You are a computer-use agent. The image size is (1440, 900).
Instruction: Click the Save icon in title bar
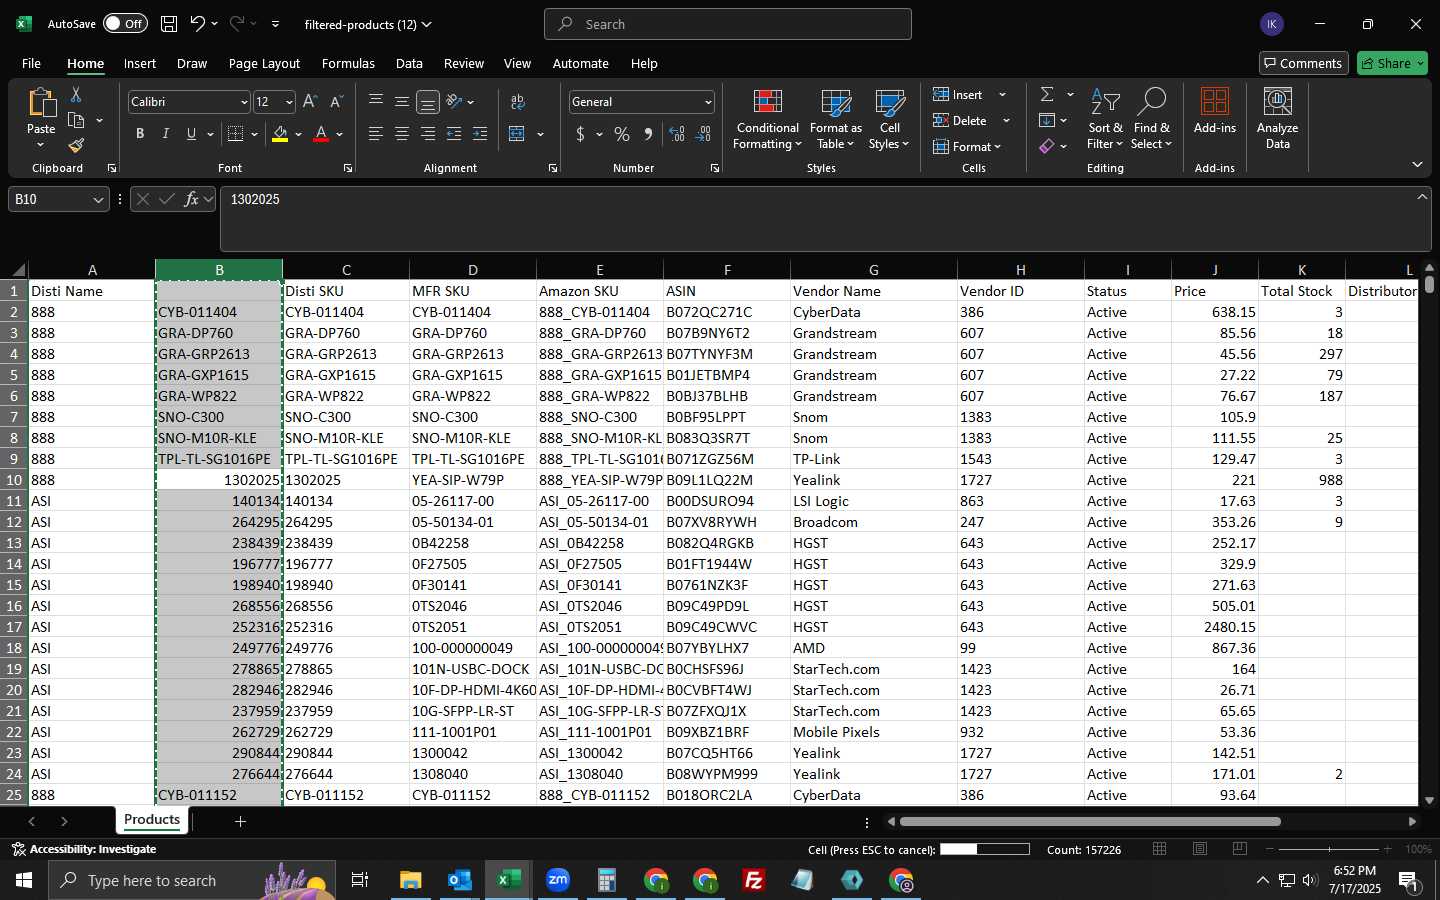pyautogui.click(x=169, y=24)
